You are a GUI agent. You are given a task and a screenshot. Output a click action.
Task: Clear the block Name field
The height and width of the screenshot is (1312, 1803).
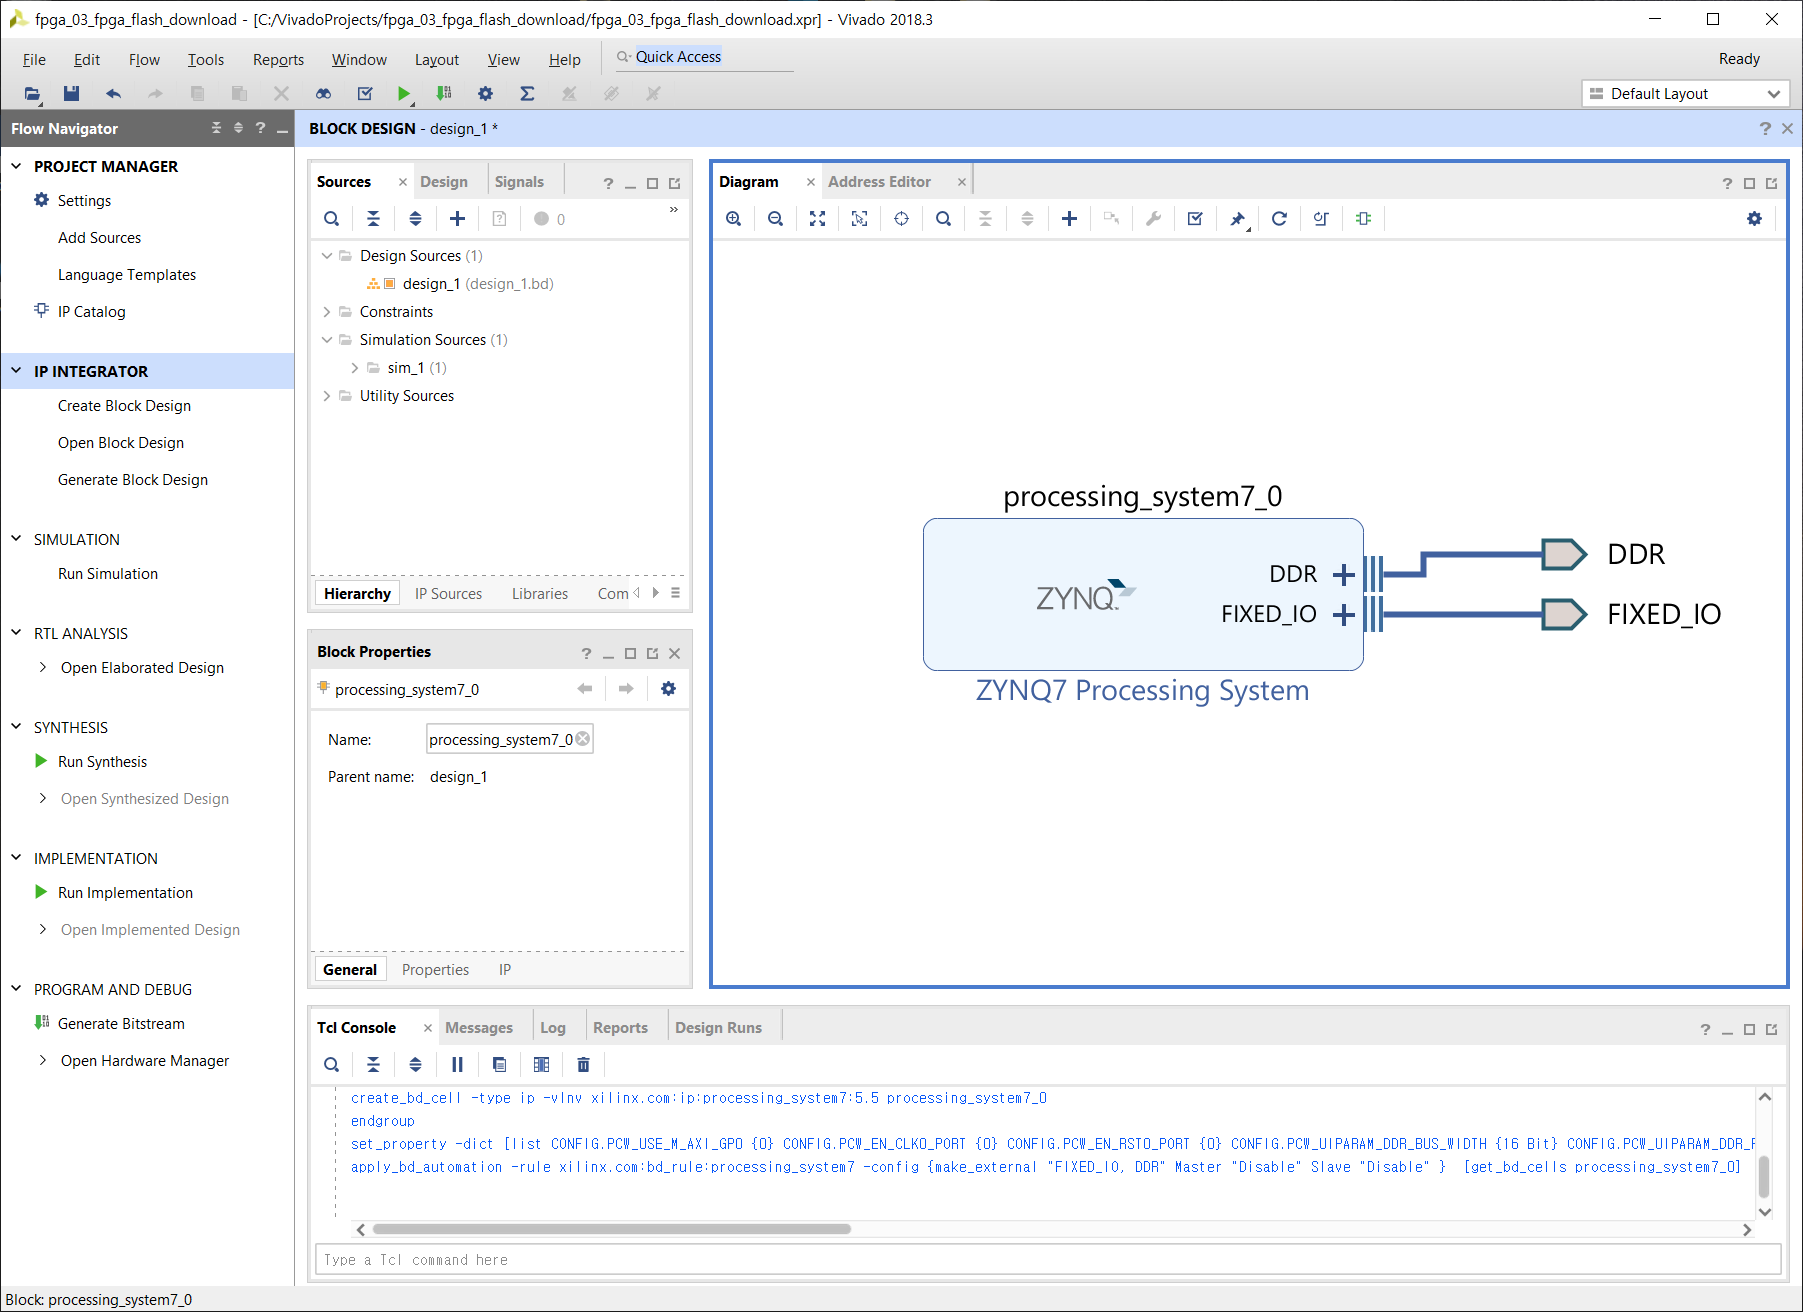pos(583,739)
